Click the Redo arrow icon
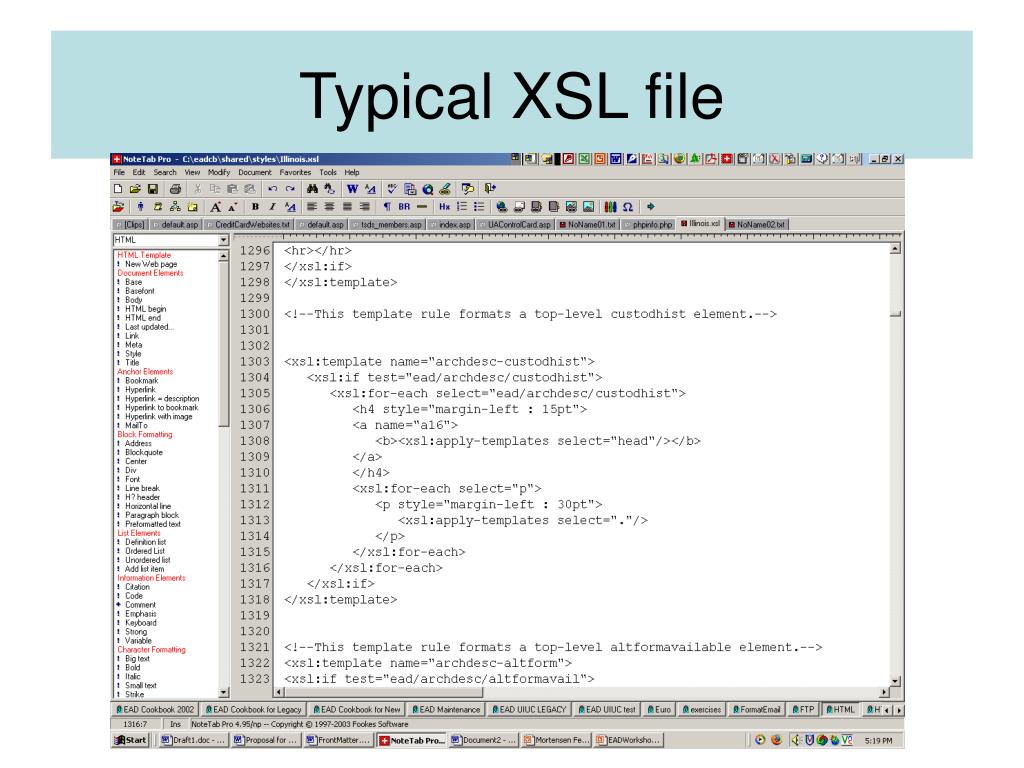Image resolution: width=1024 pixels, height=768 pixels. [290, 189]
